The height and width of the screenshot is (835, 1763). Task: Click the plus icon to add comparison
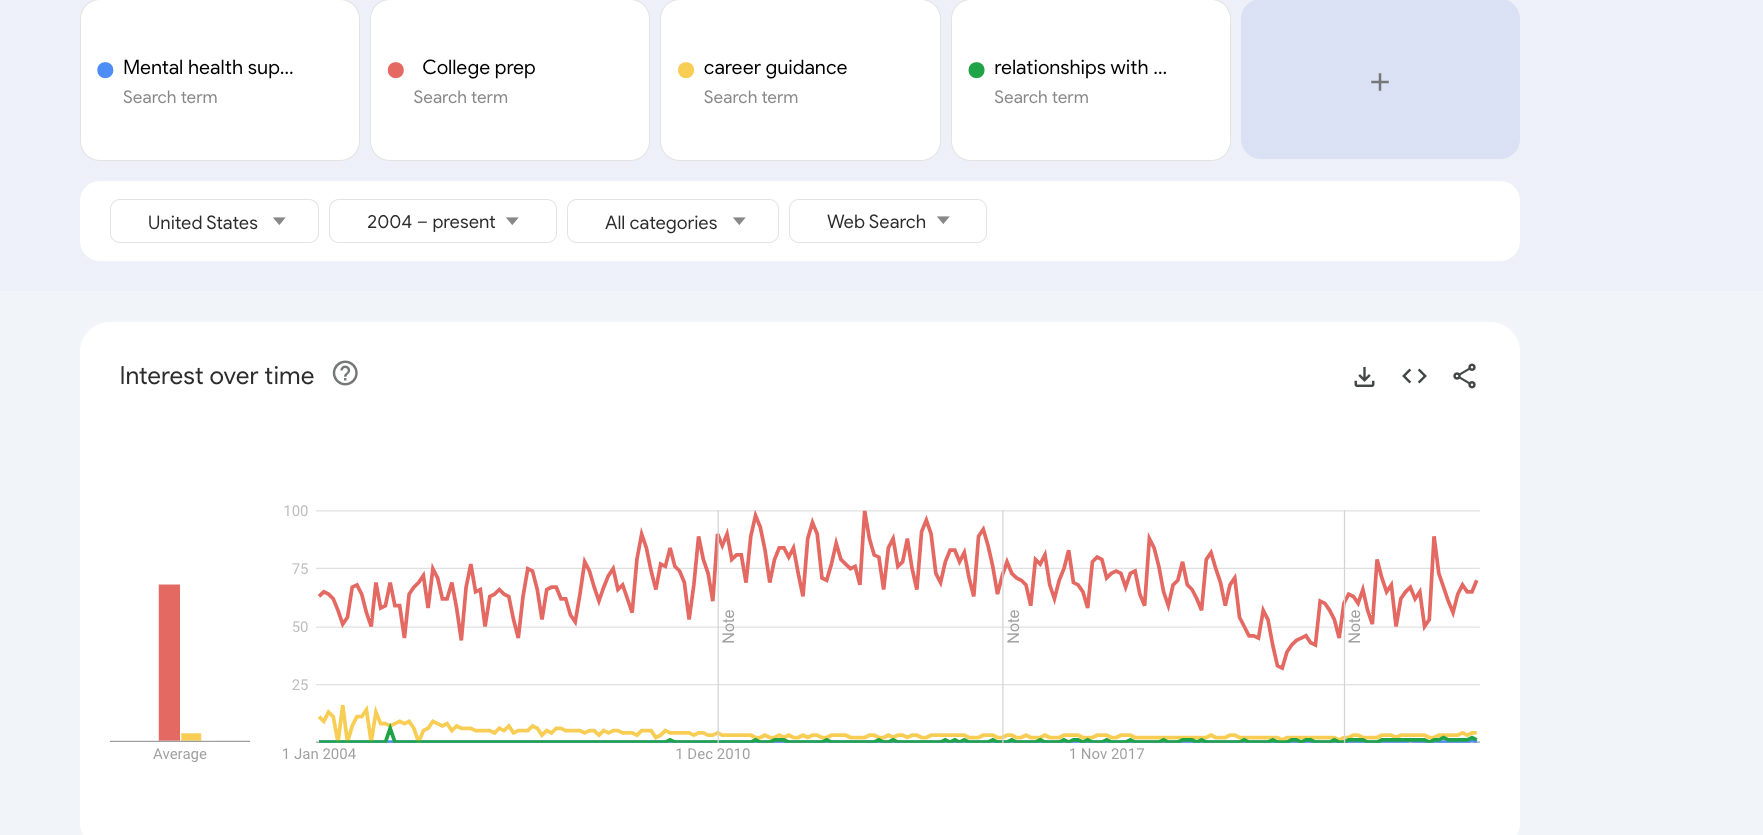coord(1379,82)
